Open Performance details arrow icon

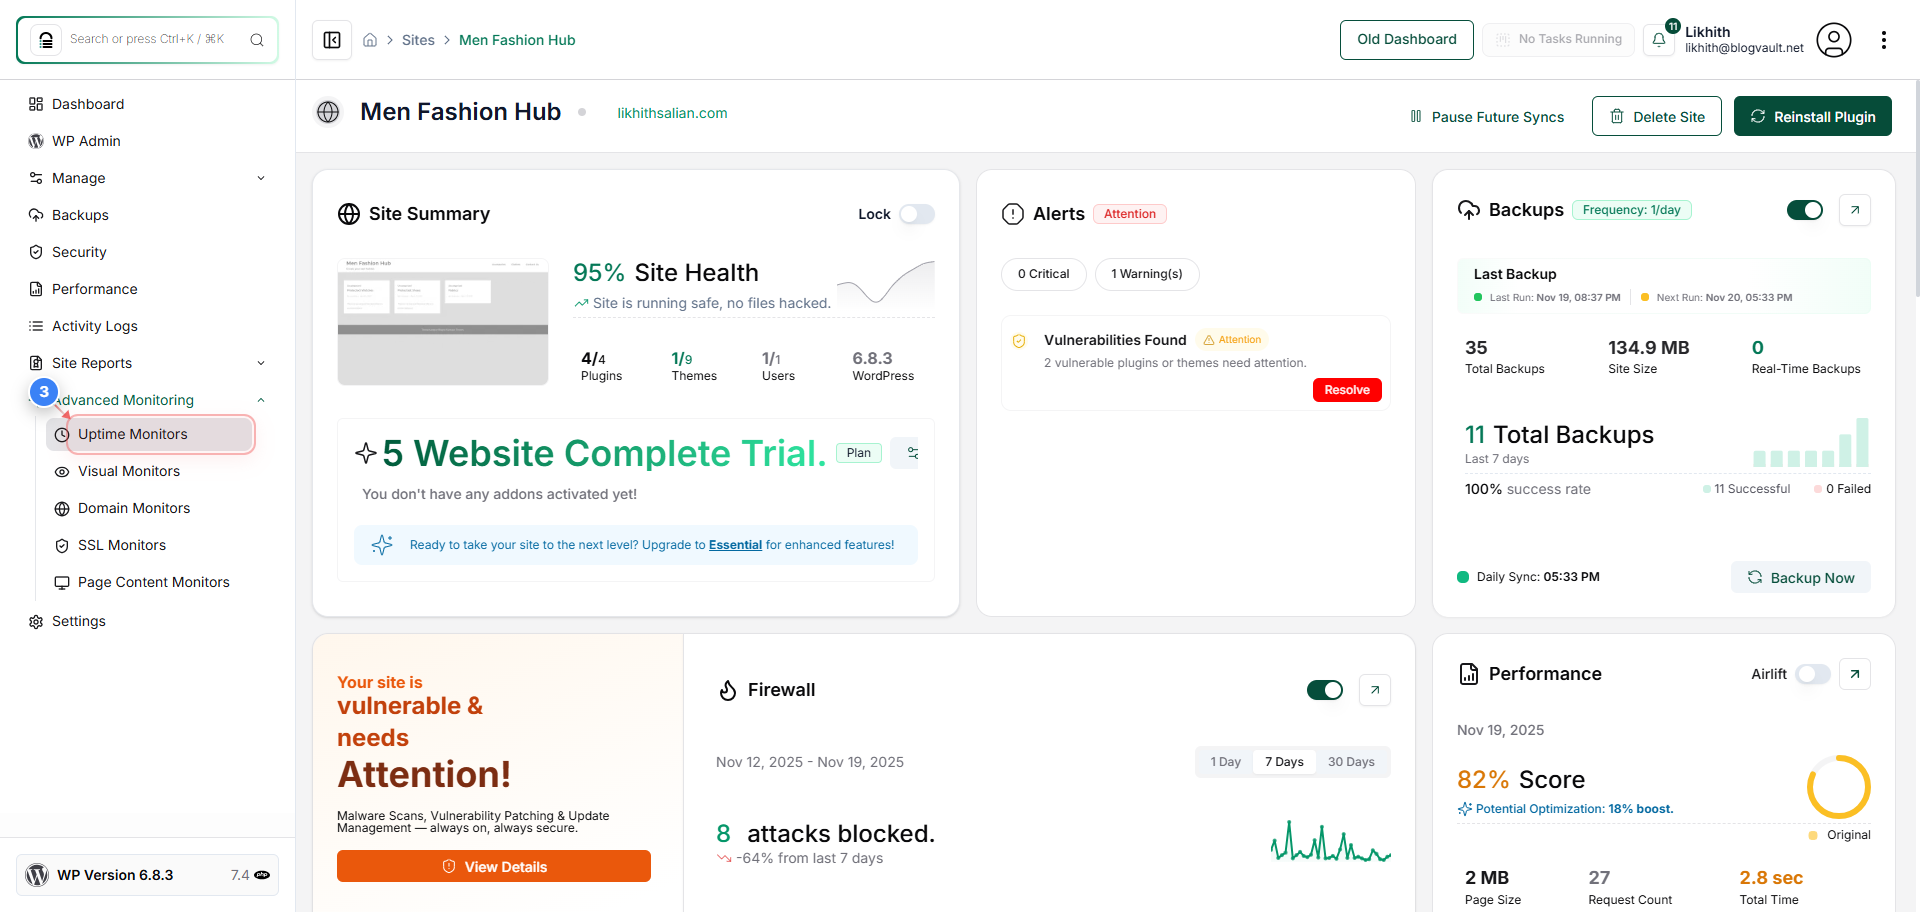click(x=1855, y=674)
